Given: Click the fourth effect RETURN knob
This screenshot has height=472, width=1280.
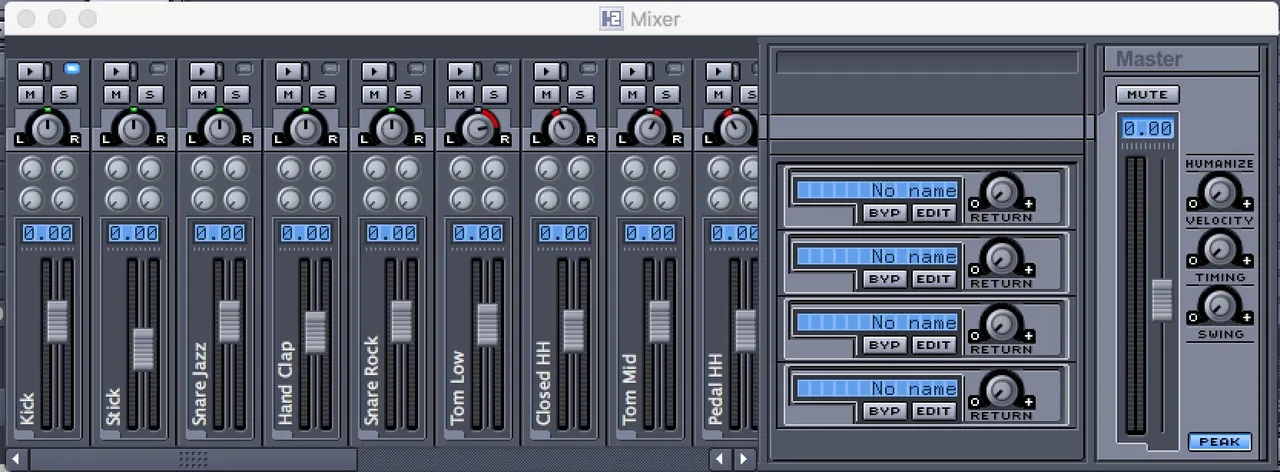Looking at the screenshot, I should [x=1001, y=389].
